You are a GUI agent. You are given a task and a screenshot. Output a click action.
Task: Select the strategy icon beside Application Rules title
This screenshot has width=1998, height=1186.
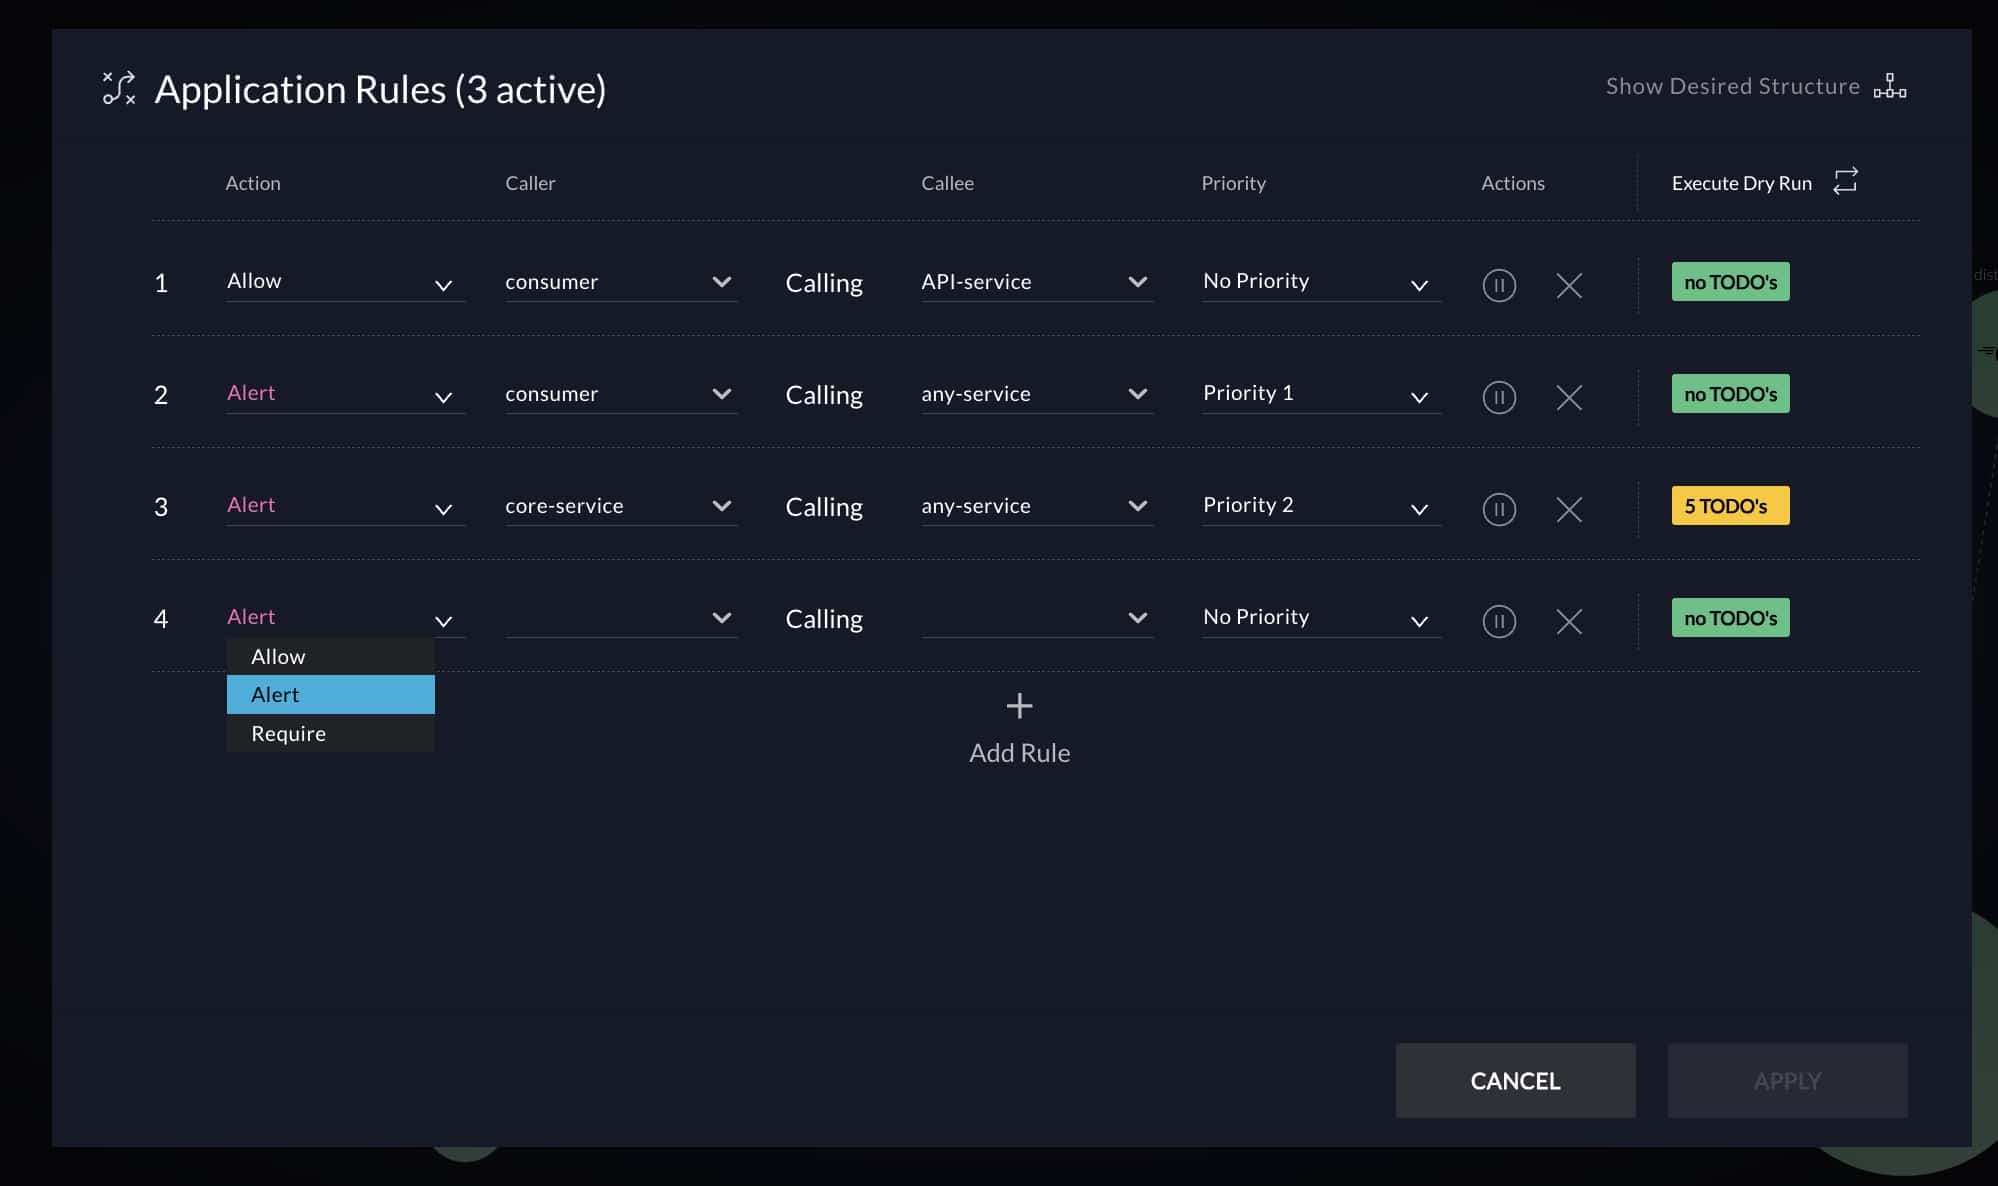coord(118,89)
